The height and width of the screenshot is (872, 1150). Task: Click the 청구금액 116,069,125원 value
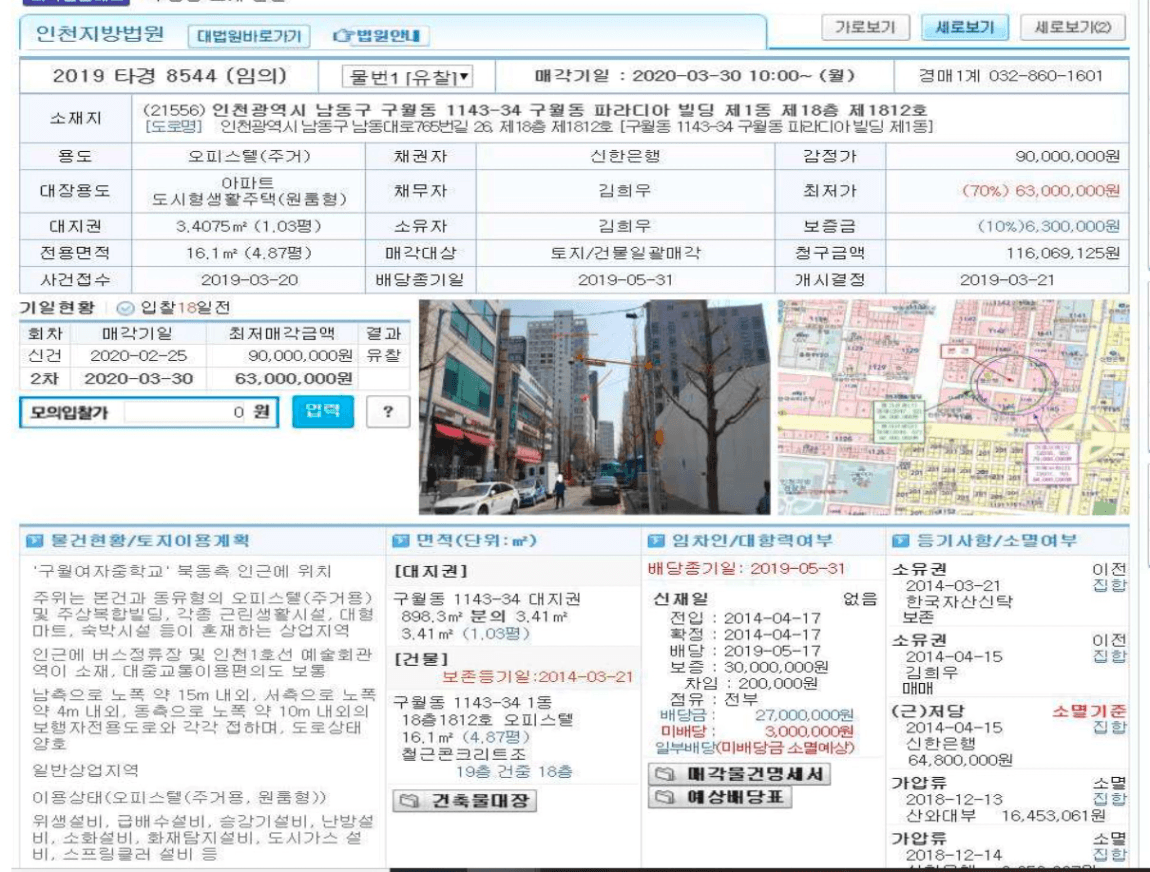[x=1063, y=253]
